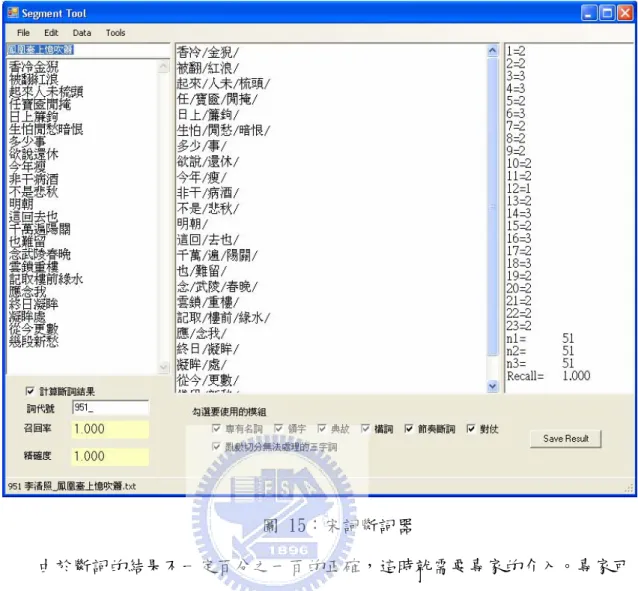Click up arrow of segmented result scrollbar

pyautogui.click(x=492, y=50)
